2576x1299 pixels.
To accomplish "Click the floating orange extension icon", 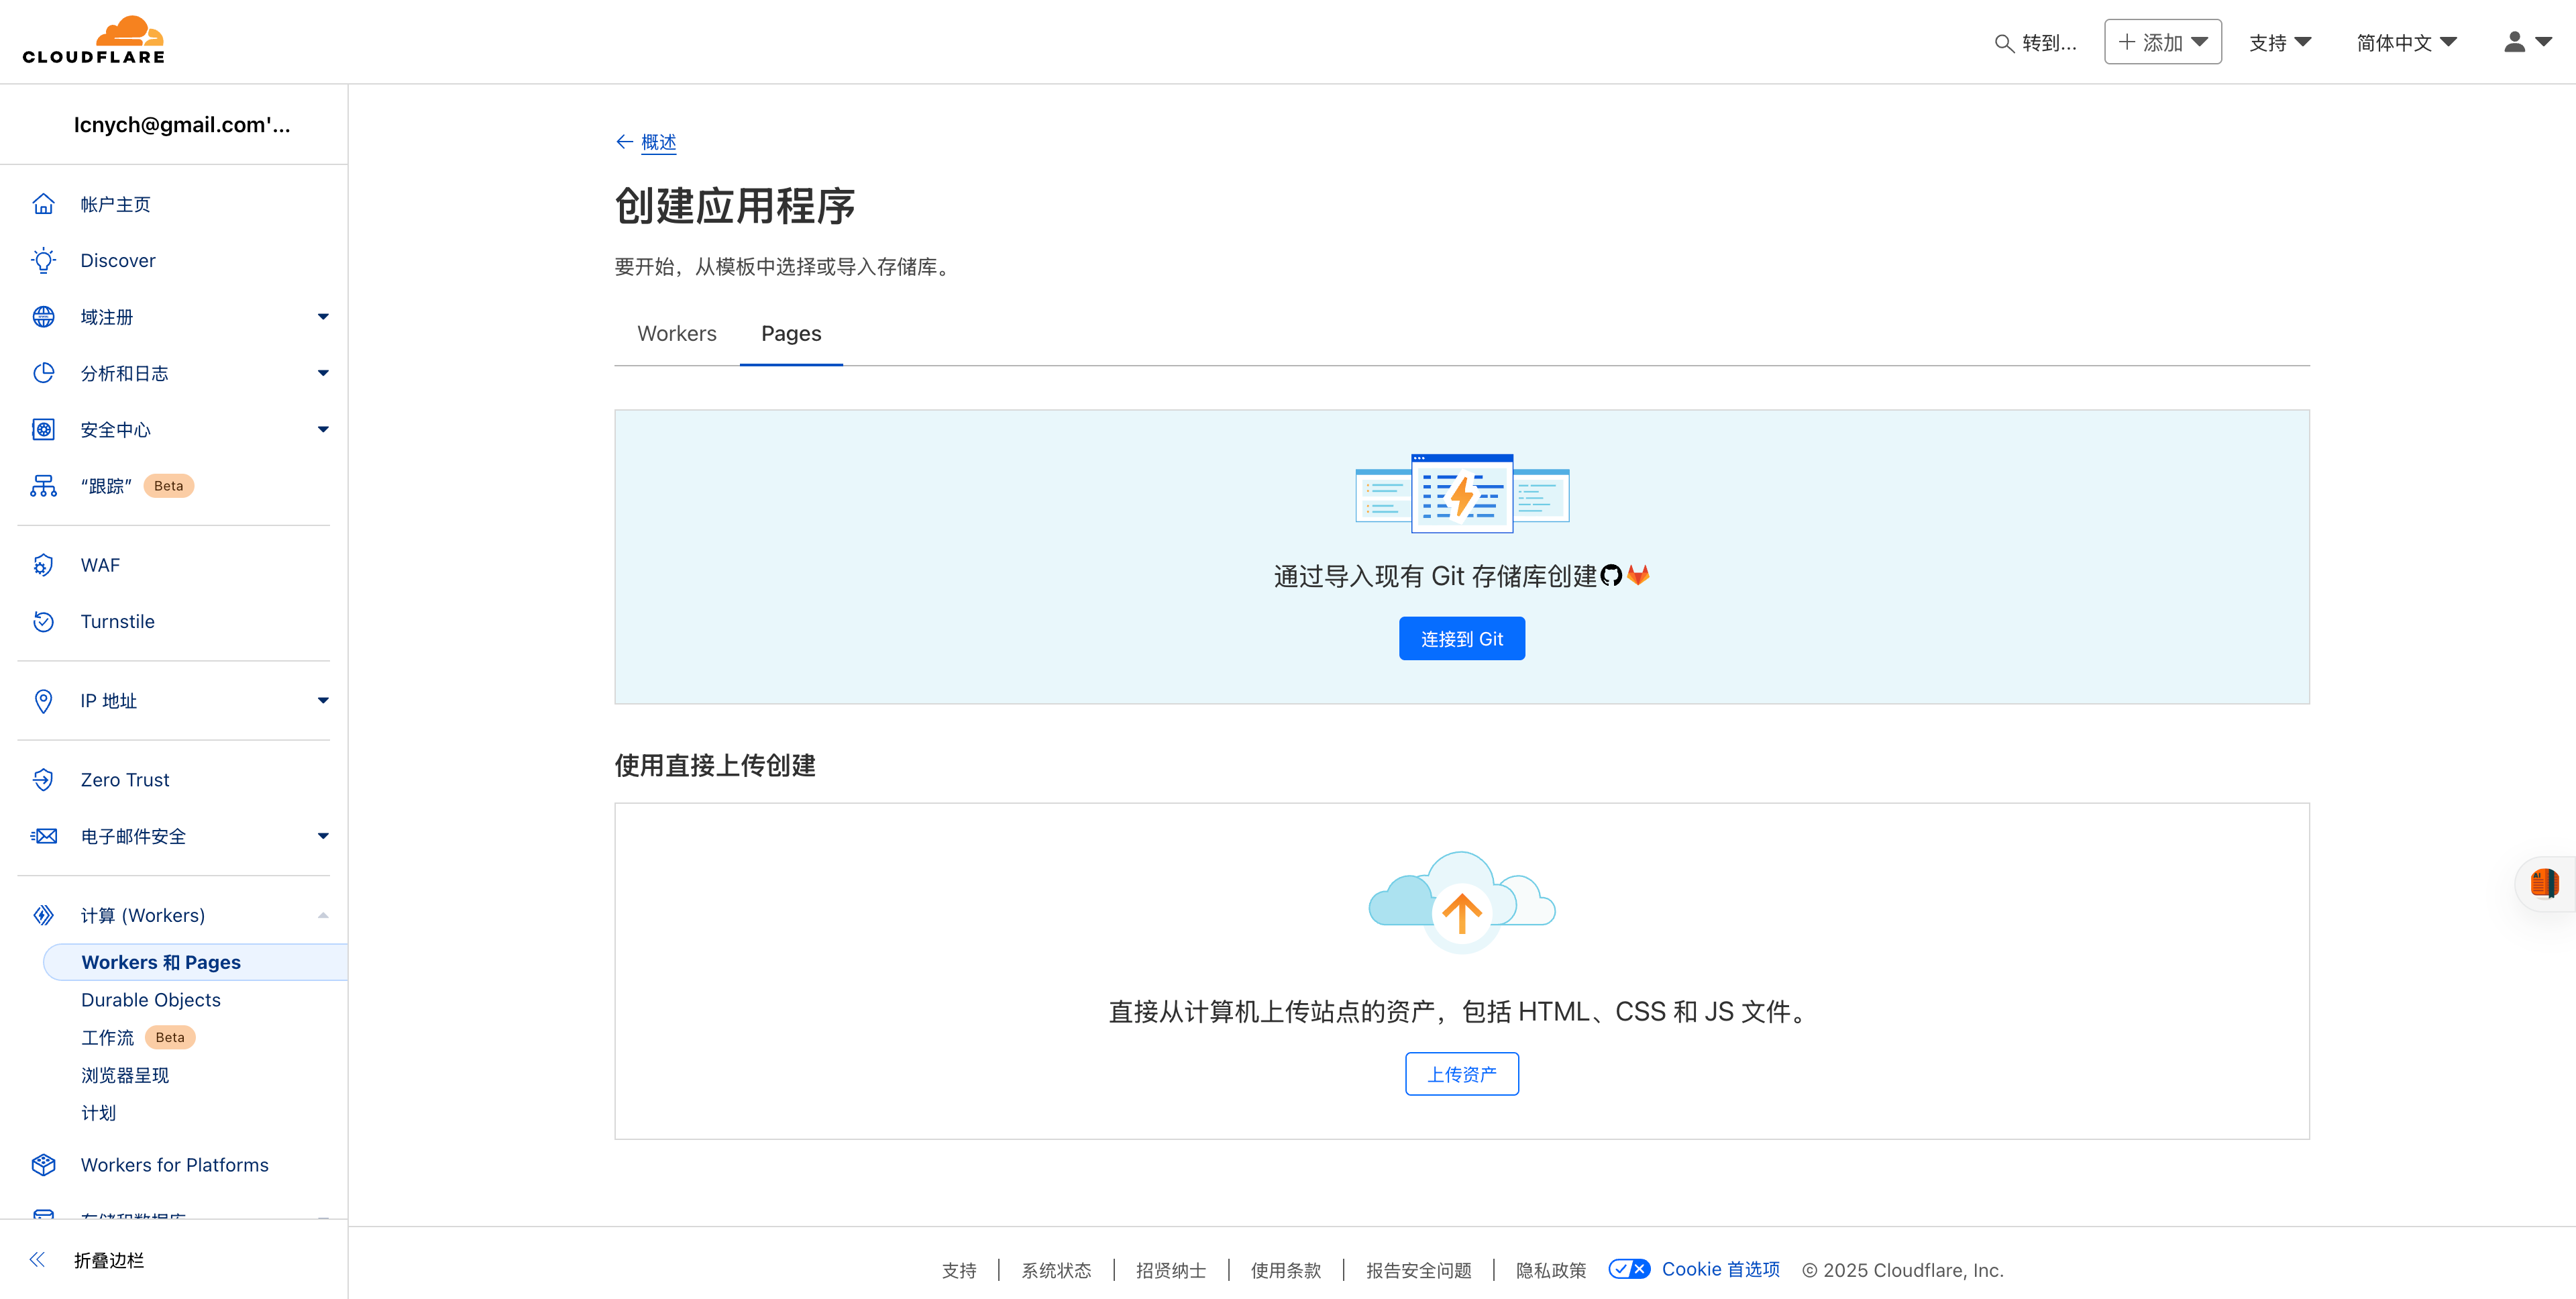I will (x=2545, y=884).
